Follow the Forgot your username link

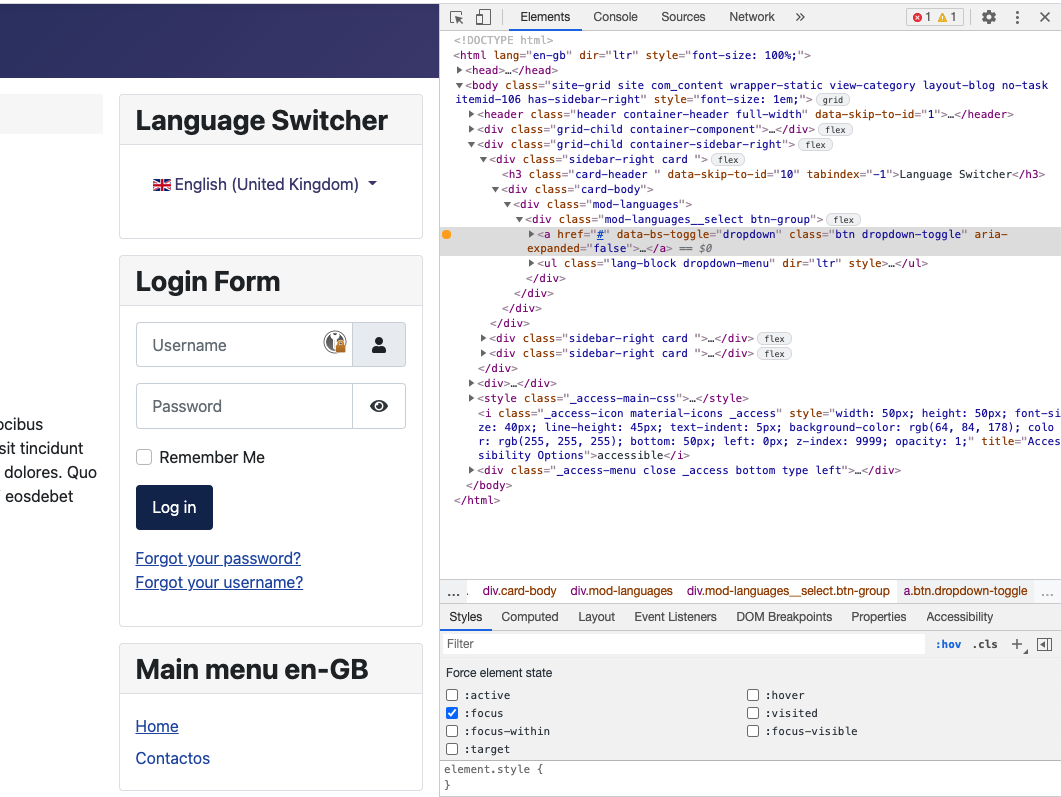(x=219, y=583)
